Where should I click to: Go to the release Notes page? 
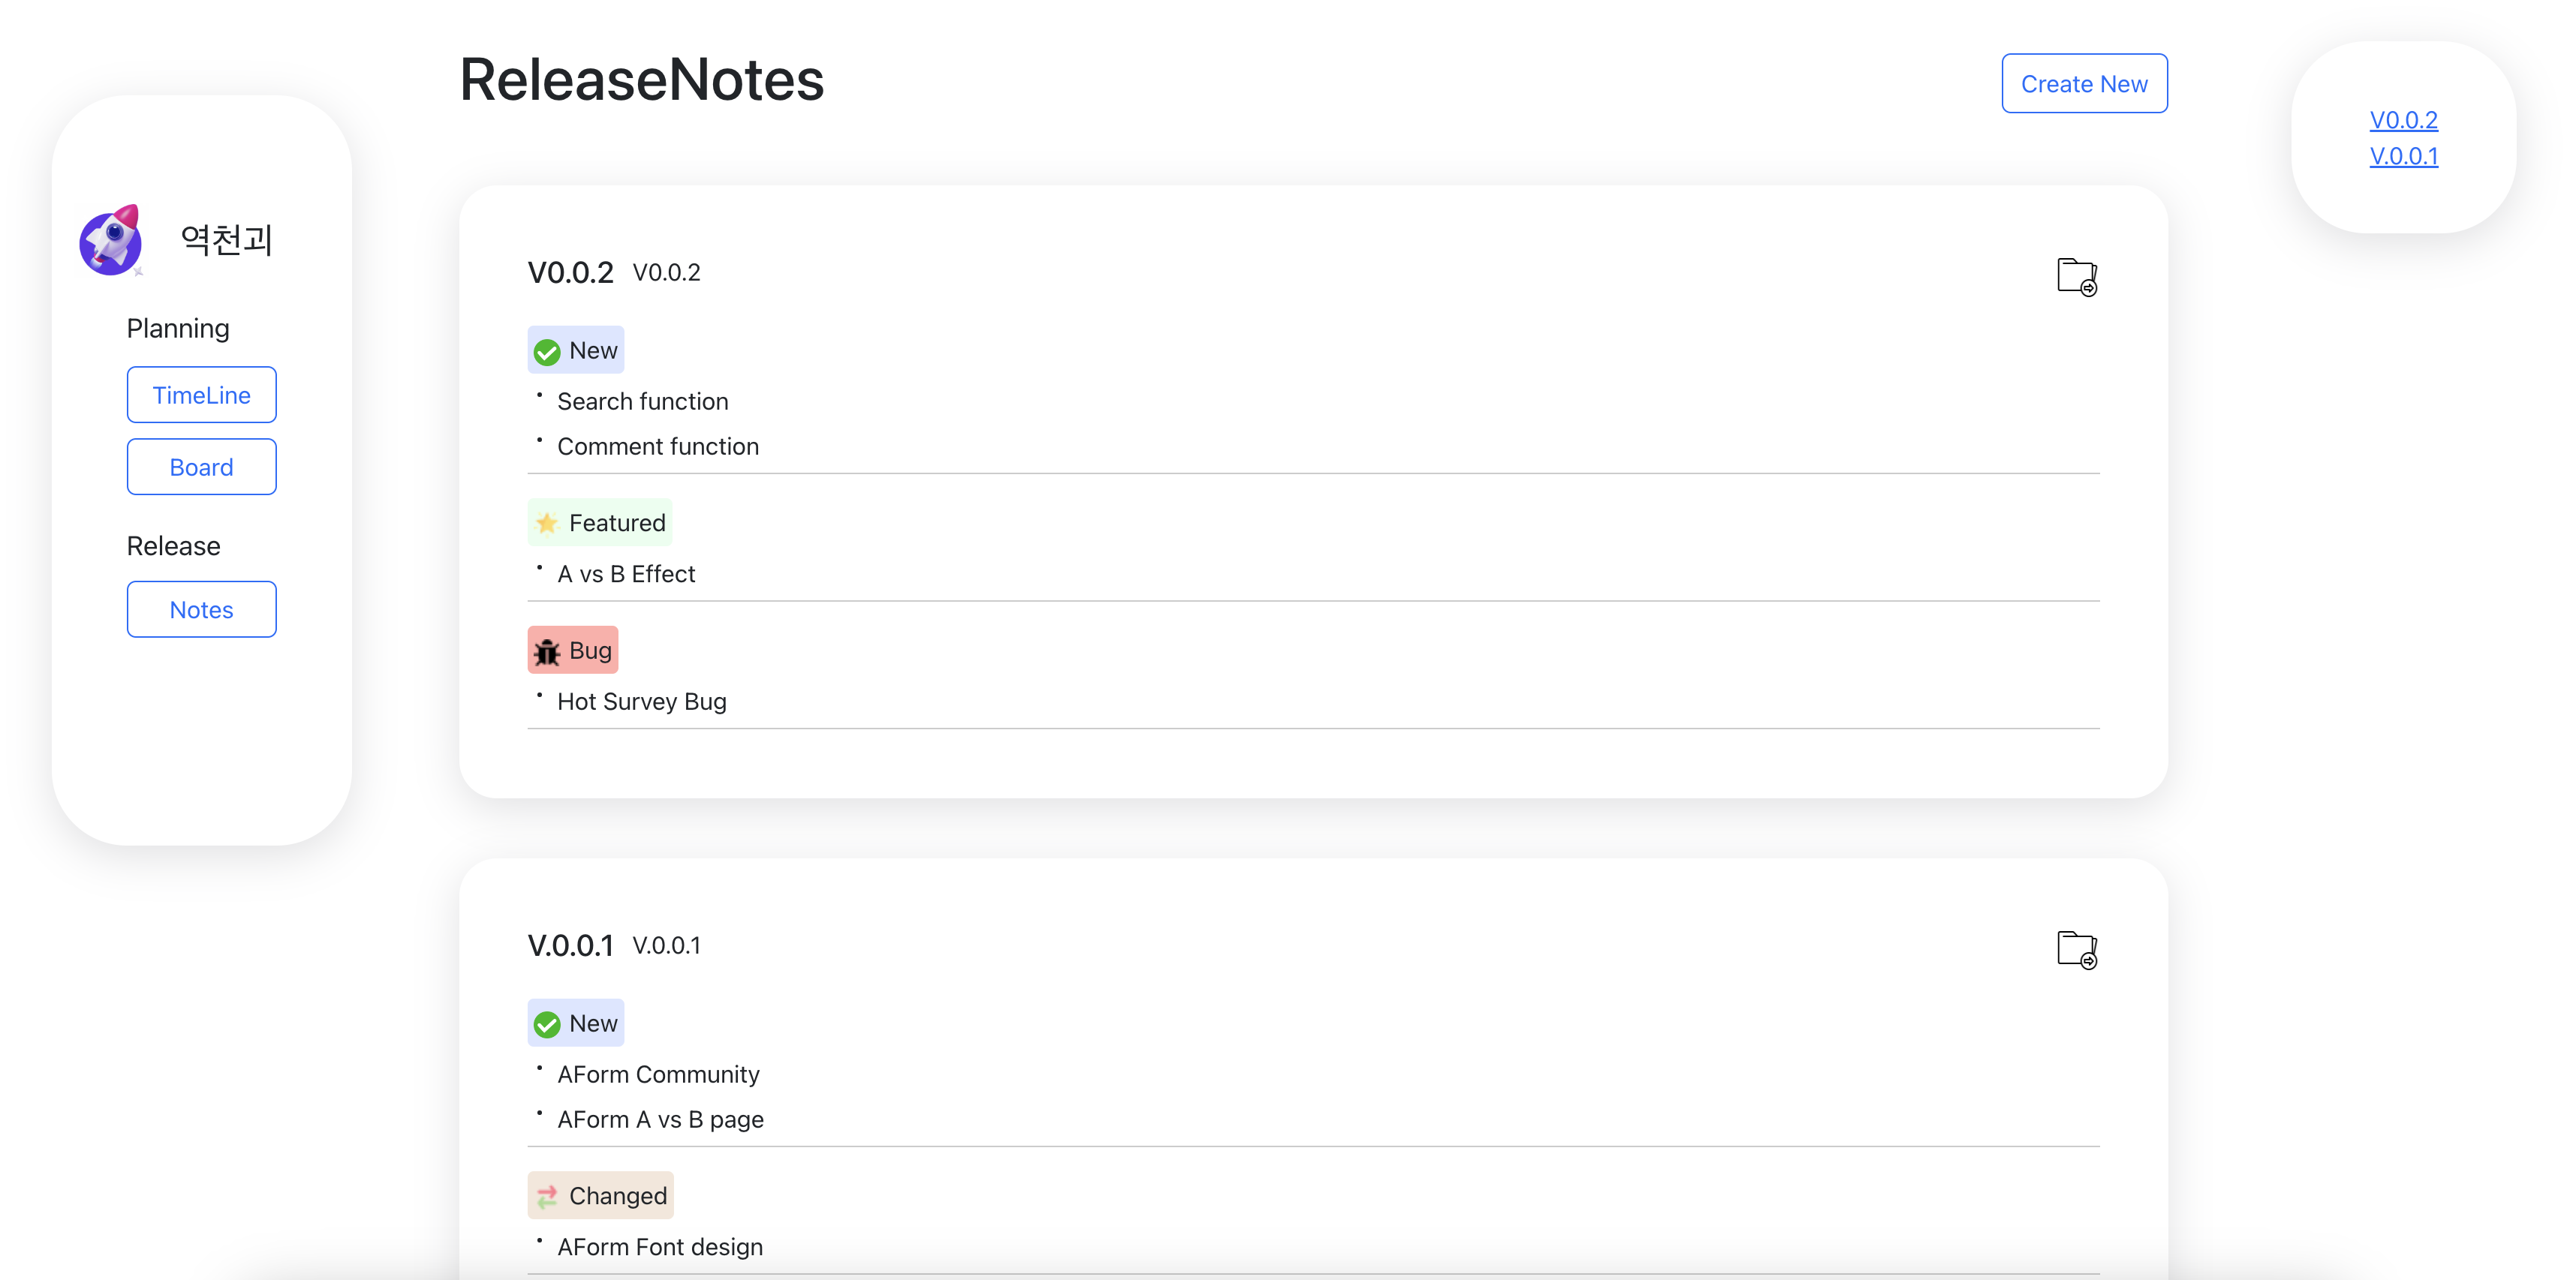[x=201, y=610]
